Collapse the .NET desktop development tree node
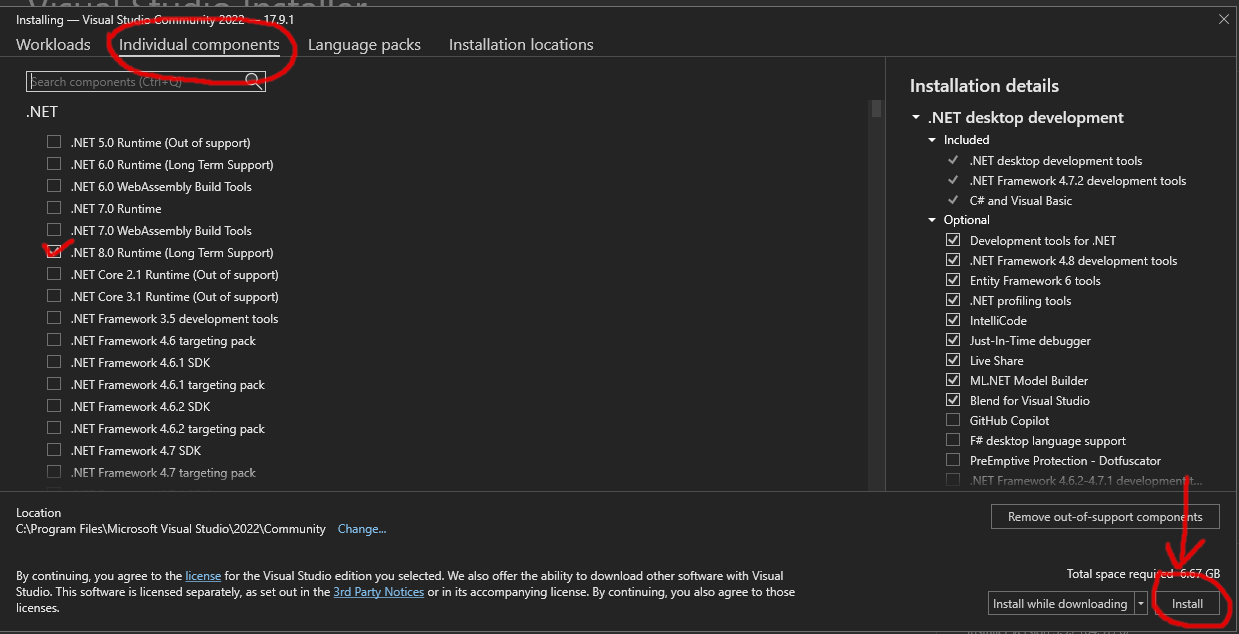This screenshot has width=1239, height=634. [916, 117]
